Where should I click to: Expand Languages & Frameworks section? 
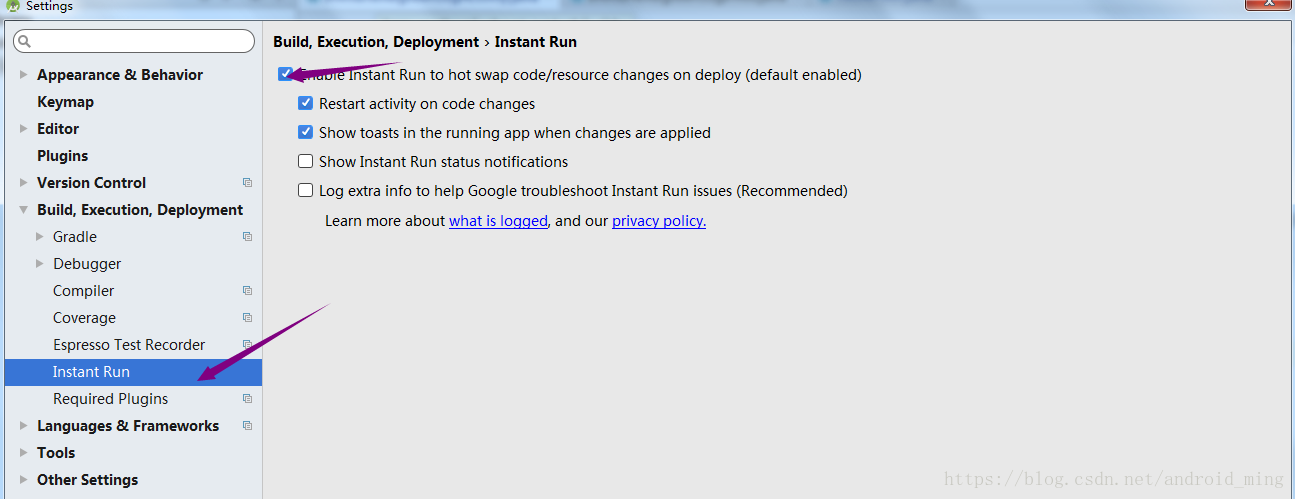pos(23,426)
